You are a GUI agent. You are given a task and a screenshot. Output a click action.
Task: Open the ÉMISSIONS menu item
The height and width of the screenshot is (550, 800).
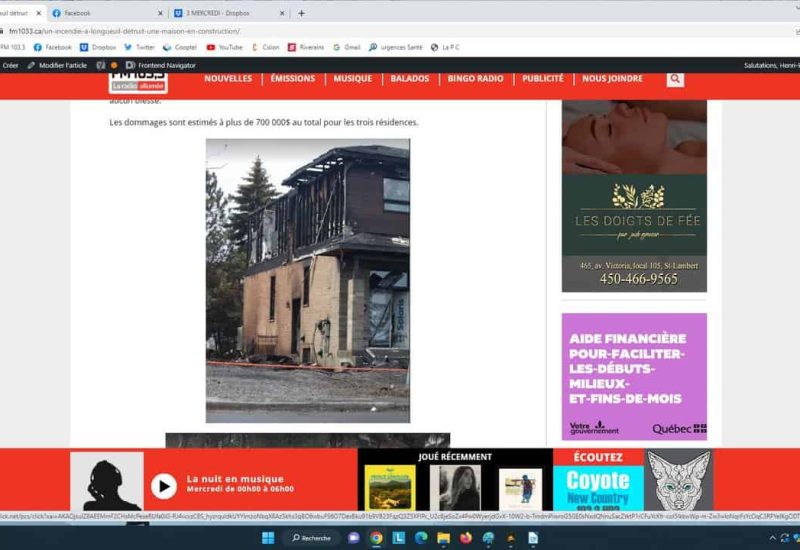(292, 79)
